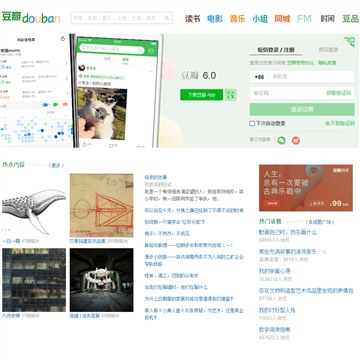Select 小组 in the navigation bar
The width and height of the screenshot is (360, 360).
tap(260, 19)
